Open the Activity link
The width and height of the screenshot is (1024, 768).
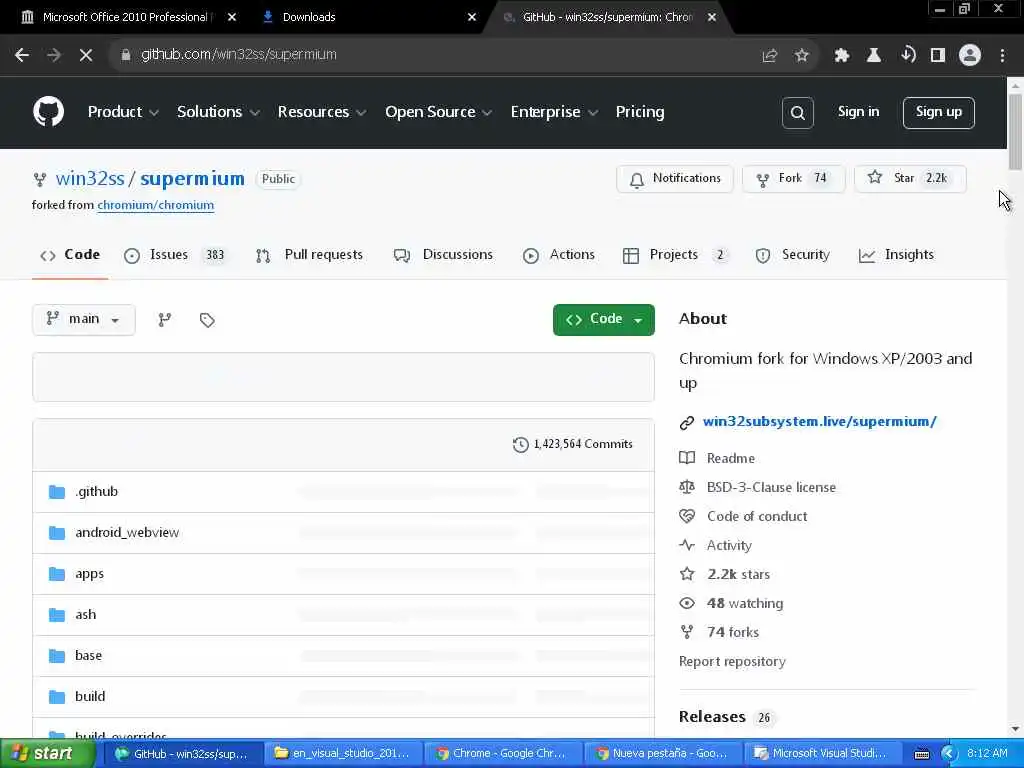pos(729,546)
